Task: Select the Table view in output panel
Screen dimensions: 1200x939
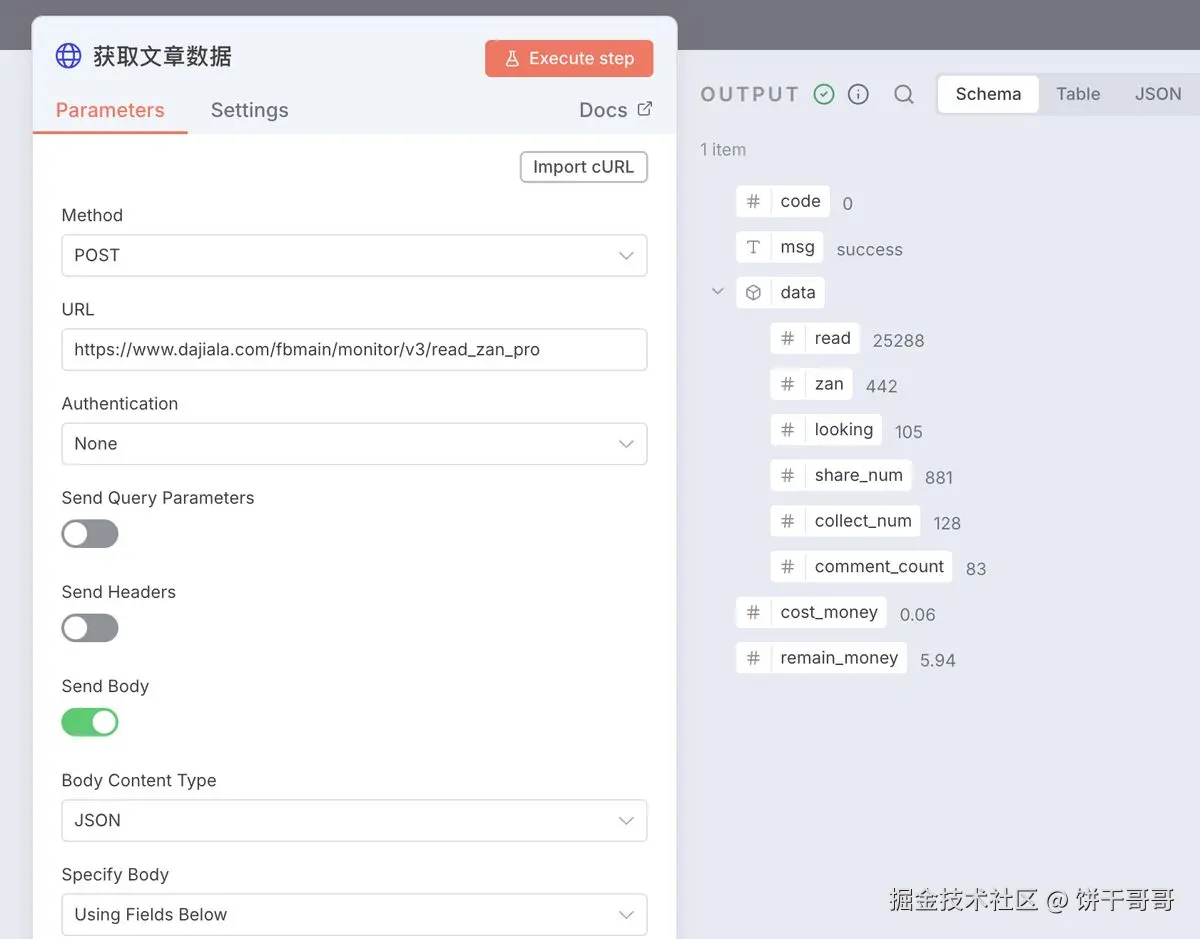Action: click(1078, 93)
